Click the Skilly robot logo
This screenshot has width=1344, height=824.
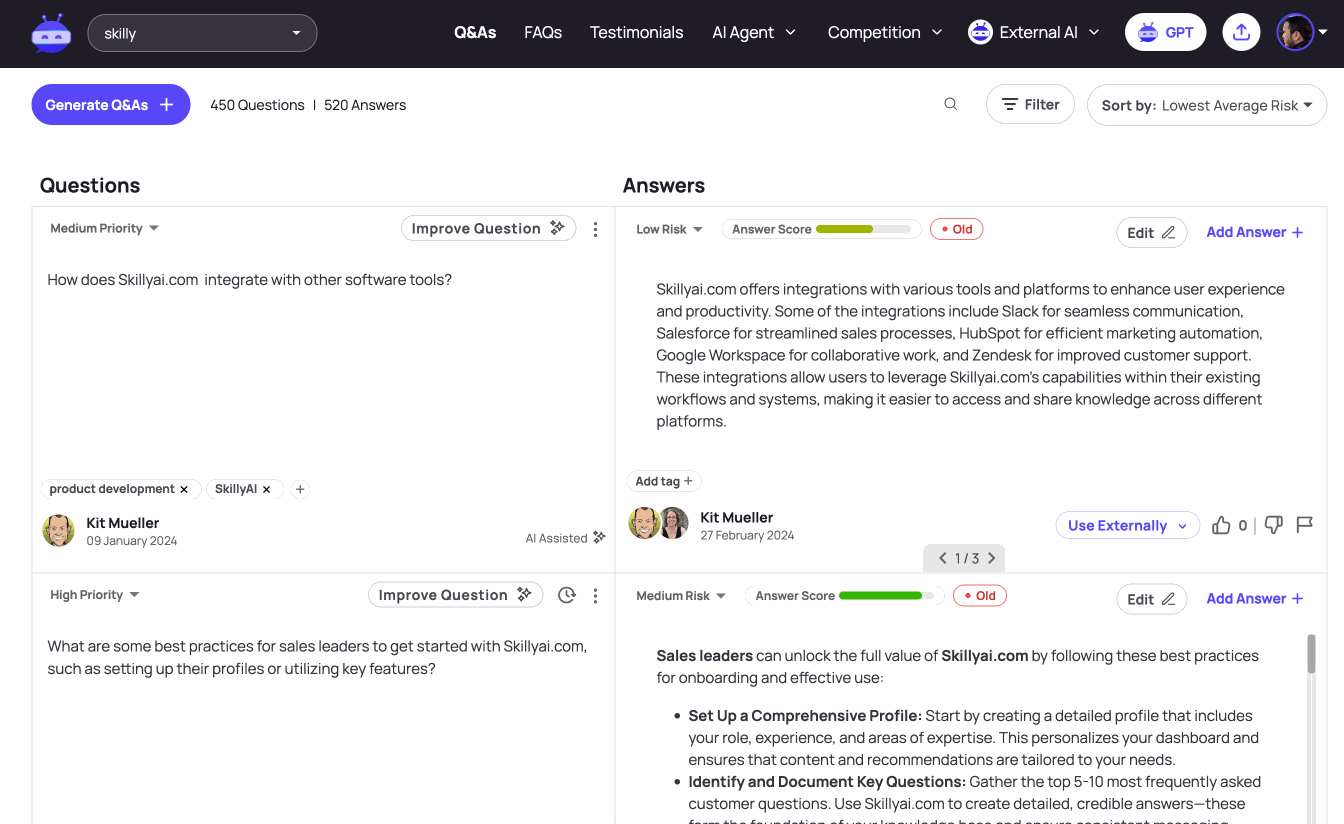click(51, 33)
